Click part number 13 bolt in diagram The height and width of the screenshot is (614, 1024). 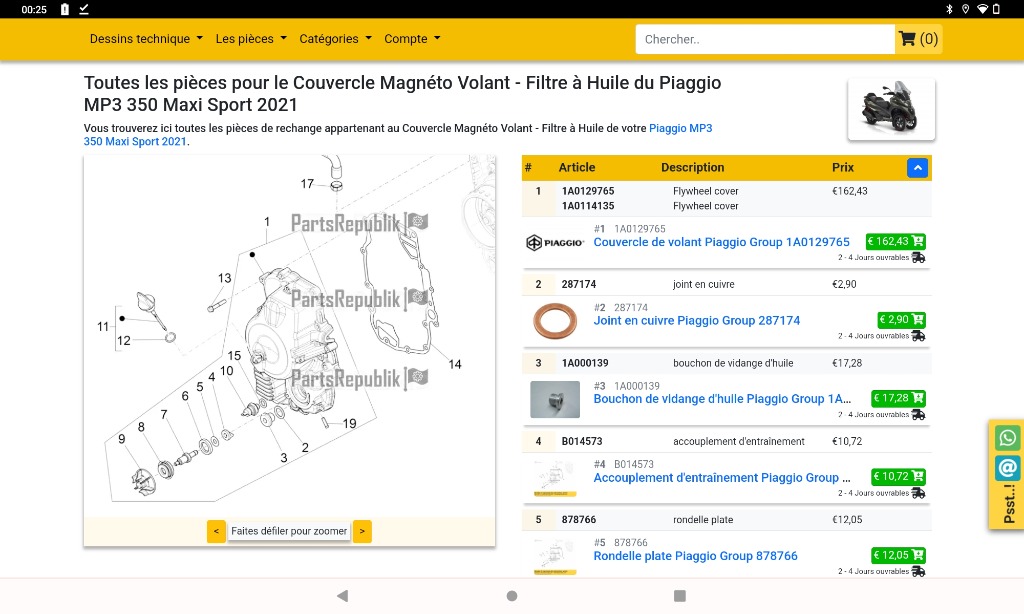(x=225, y=278)
